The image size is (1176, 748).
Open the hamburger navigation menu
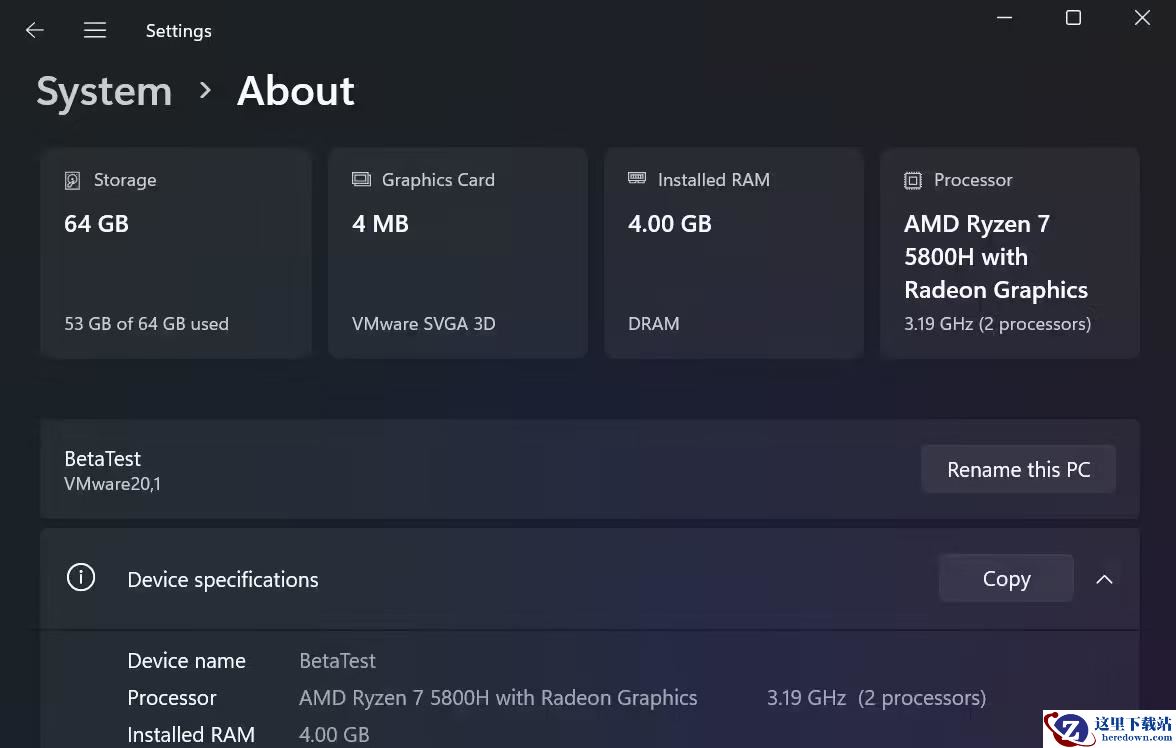[94, 30]
